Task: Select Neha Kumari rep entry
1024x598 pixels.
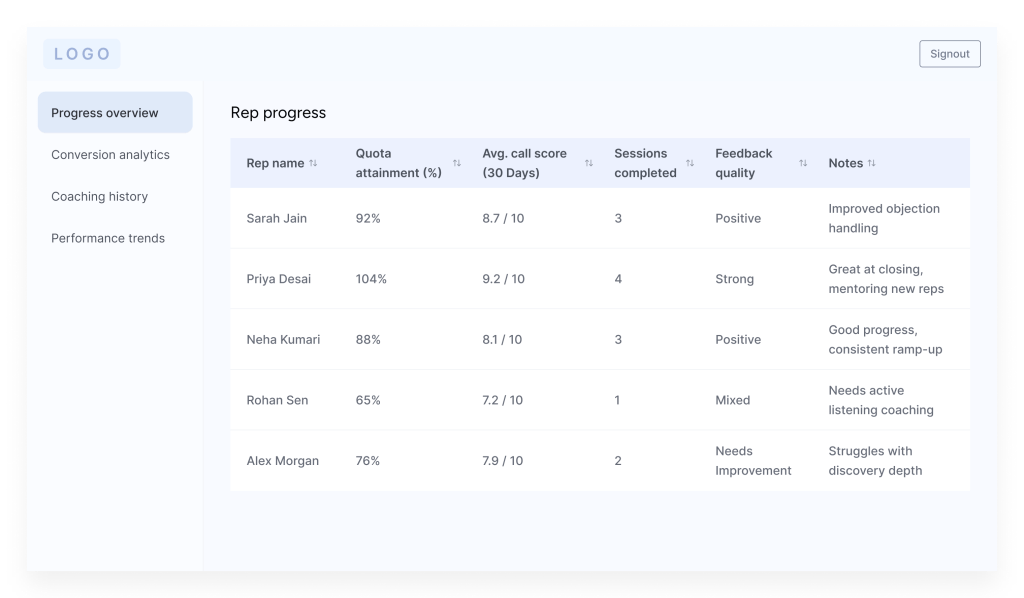Action: pyautogui.click(x=283, y=340)
